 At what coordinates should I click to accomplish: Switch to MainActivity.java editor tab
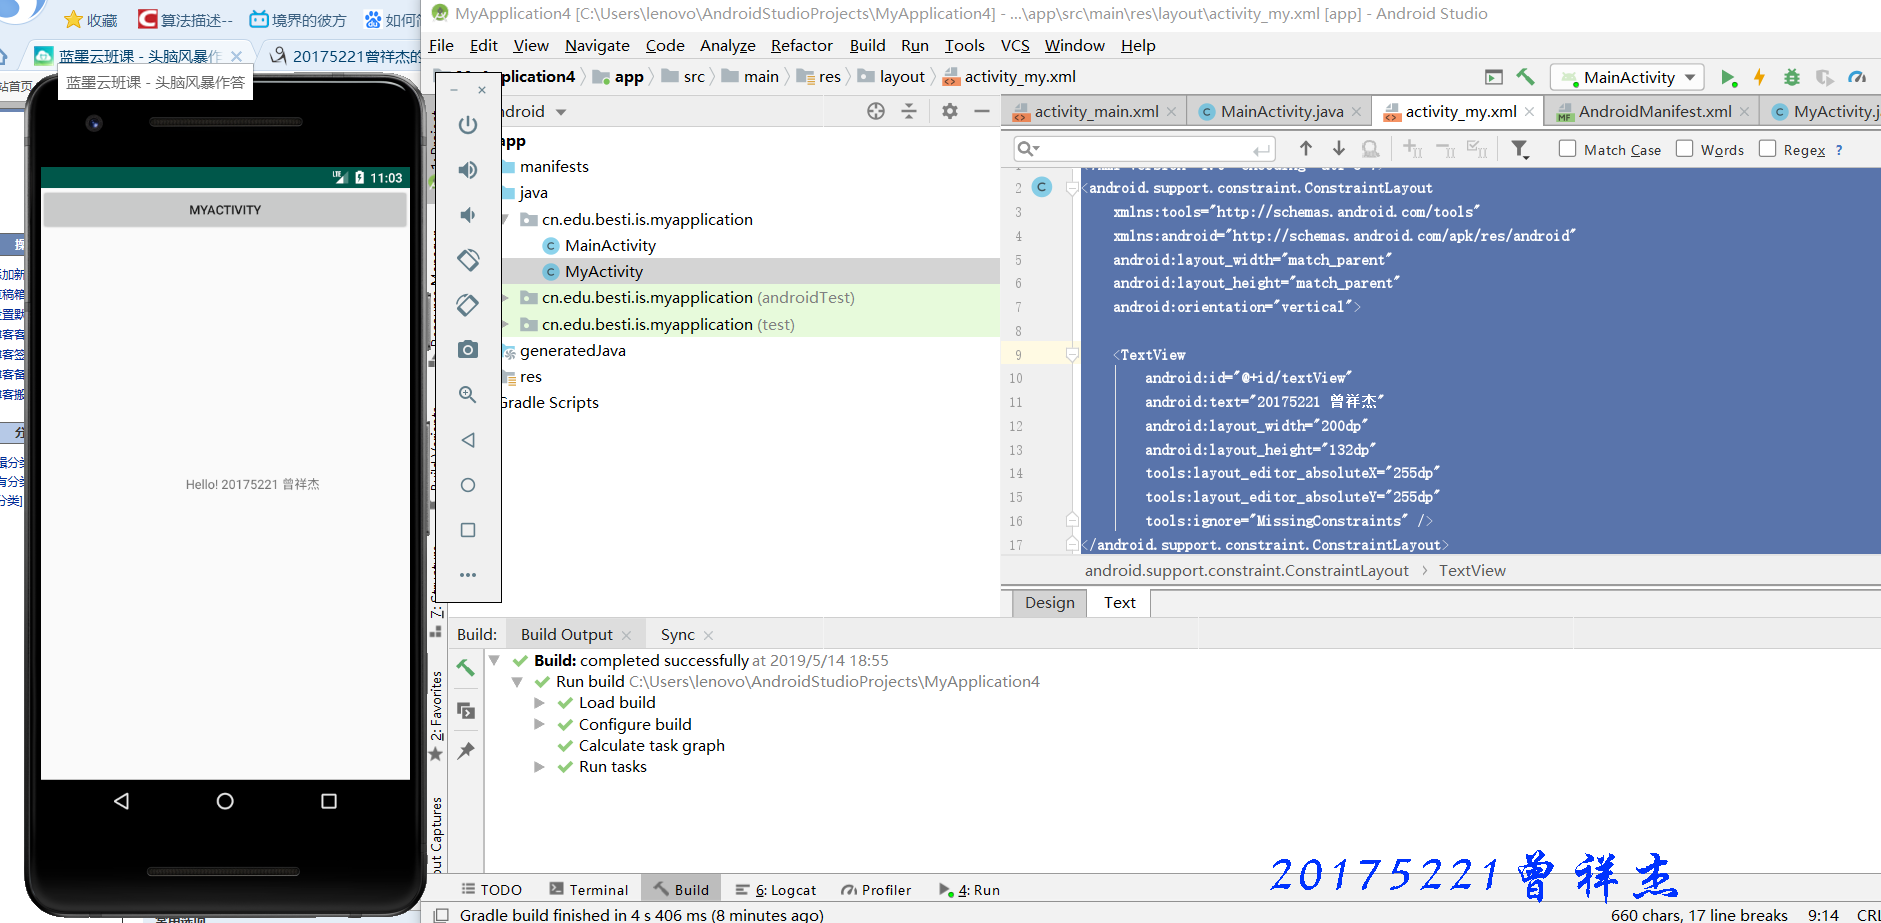tap(1281, 112)
